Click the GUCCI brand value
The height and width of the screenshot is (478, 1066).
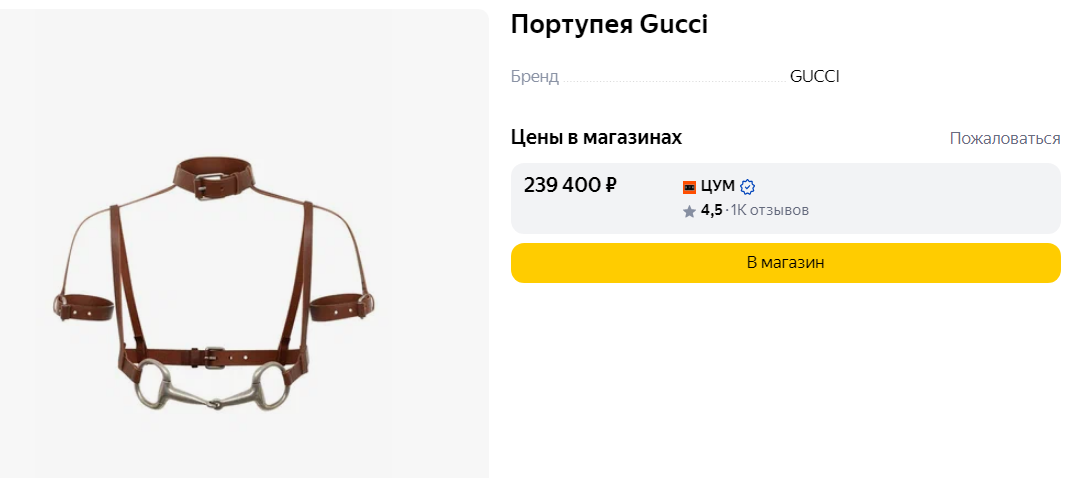click(x=814, y=76)
